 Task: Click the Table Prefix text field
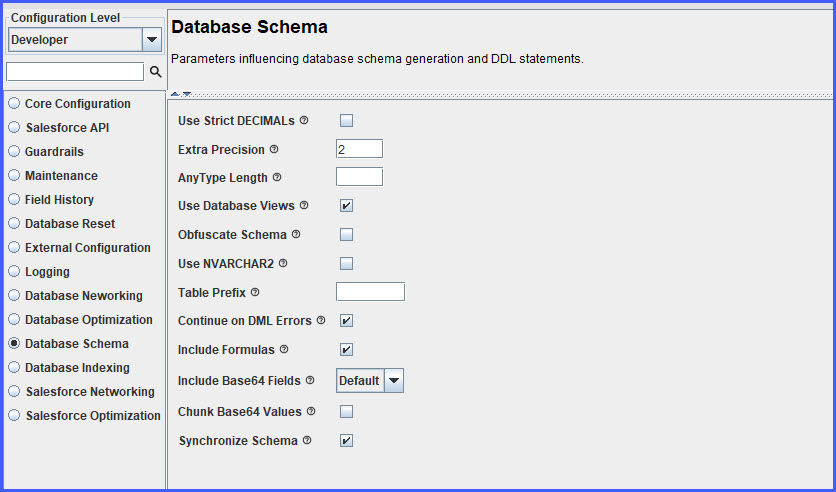point(371,292)
